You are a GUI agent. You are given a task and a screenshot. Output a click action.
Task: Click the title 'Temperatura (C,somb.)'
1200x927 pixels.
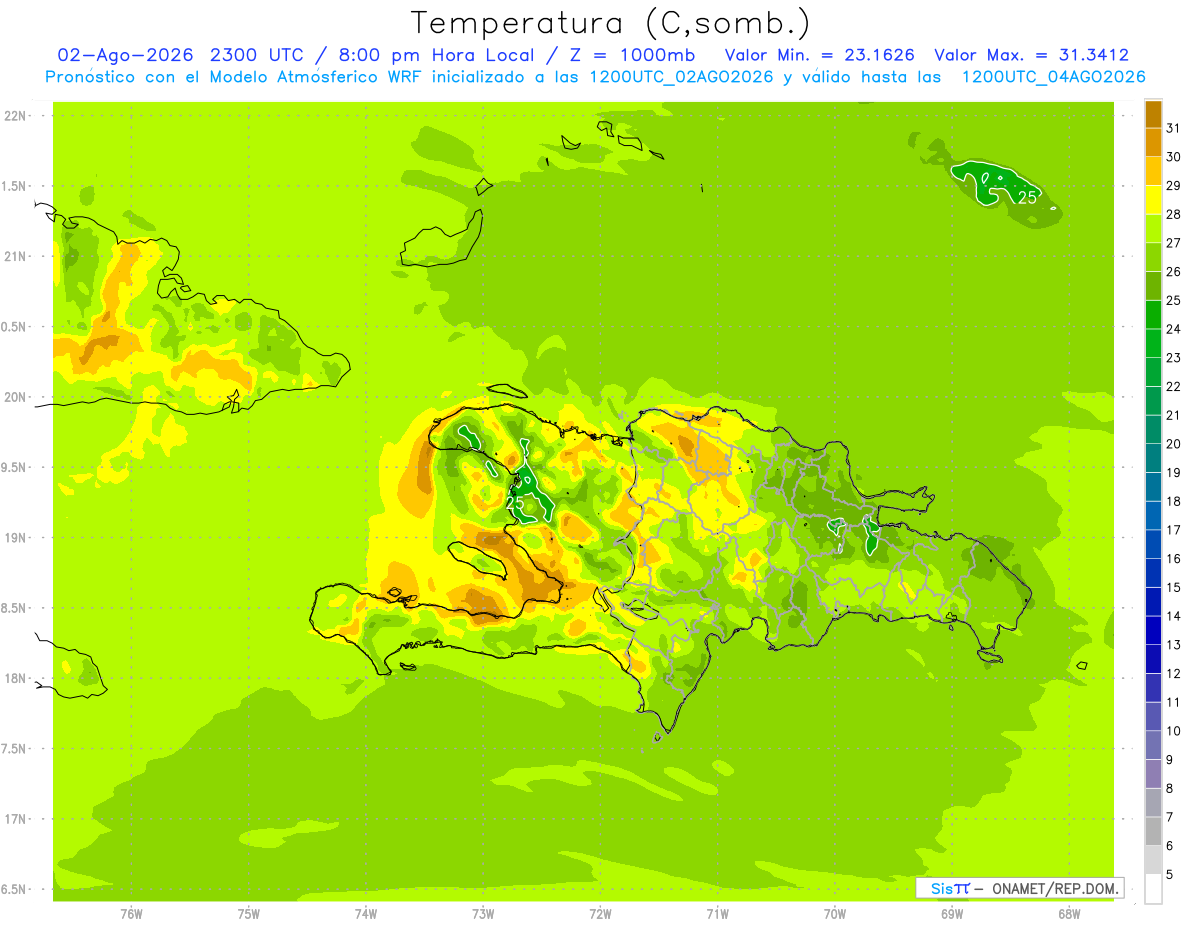(610, 23)
